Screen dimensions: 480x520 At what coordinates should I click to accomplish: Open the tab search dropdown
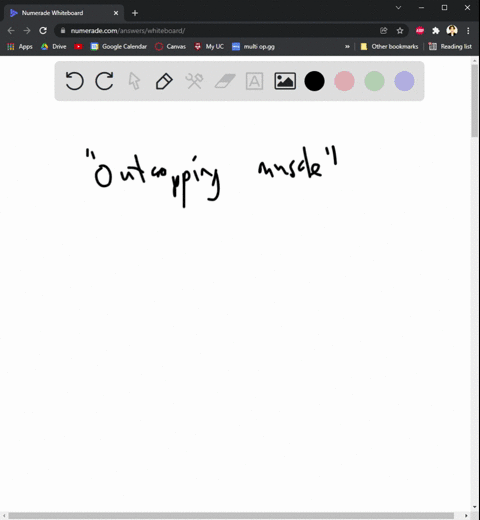pyautogui.click(x=398, y=7)
